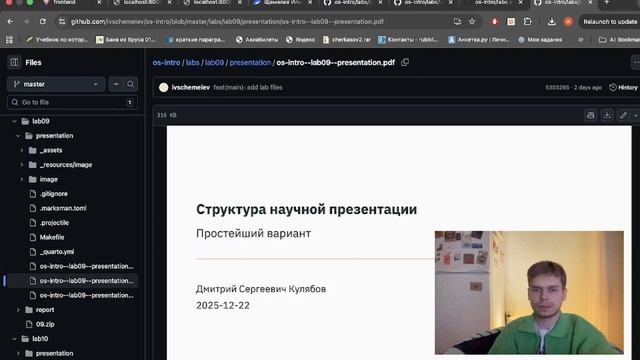The height and width of the screenshot is (360, 640).
Task: Edit the file with the pencil icon
Action: [623, 116]
